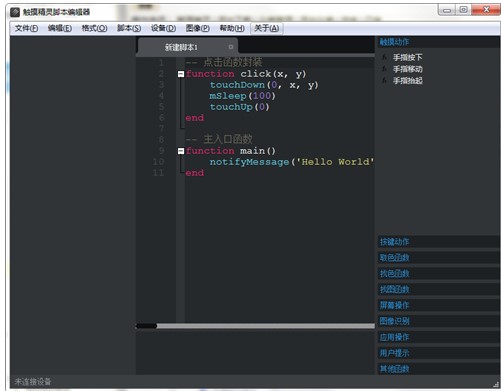Maximize the 触摸精灵脚本编辑器 window
This screenshot has width=501, height=391.
coord(463,10)
